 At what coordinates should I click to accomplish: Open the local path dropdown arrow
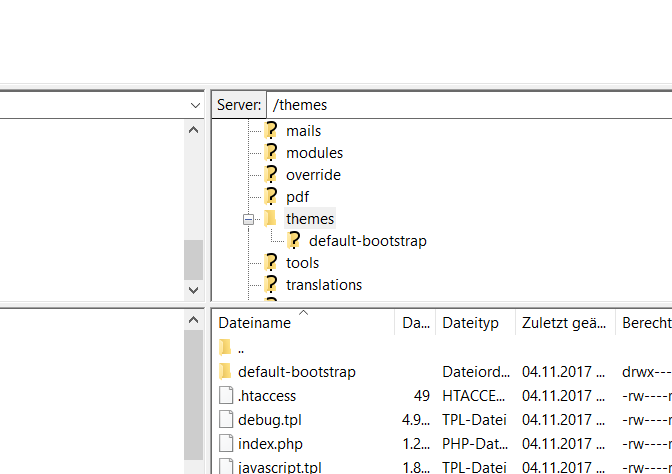pyautogui.click(x=195, y=105)
